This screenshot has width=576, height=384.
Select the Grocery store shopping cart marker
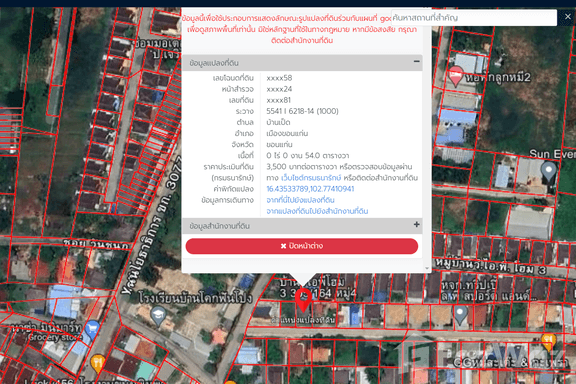pos(92,330)
